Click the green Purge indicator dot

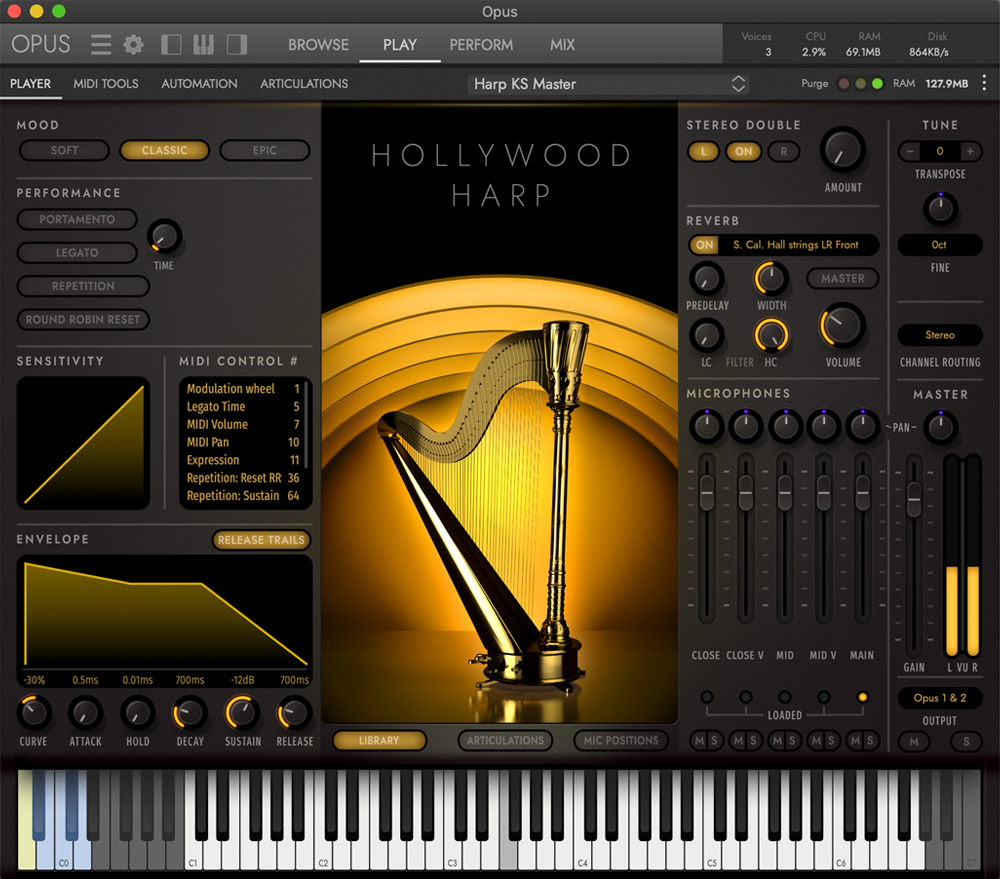point(877,84)
